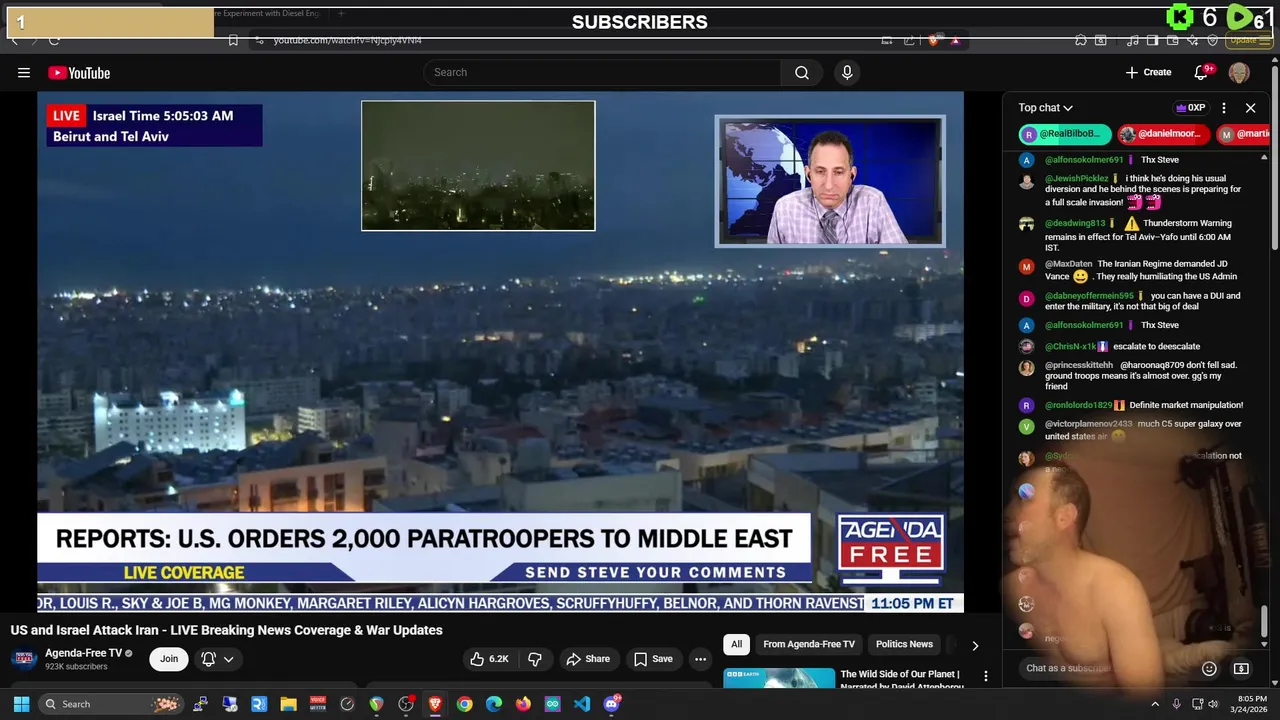1280x720 pixels.
Task: Click the YouTube search input field
Action: pyautogui.click(x=603, y=72)
